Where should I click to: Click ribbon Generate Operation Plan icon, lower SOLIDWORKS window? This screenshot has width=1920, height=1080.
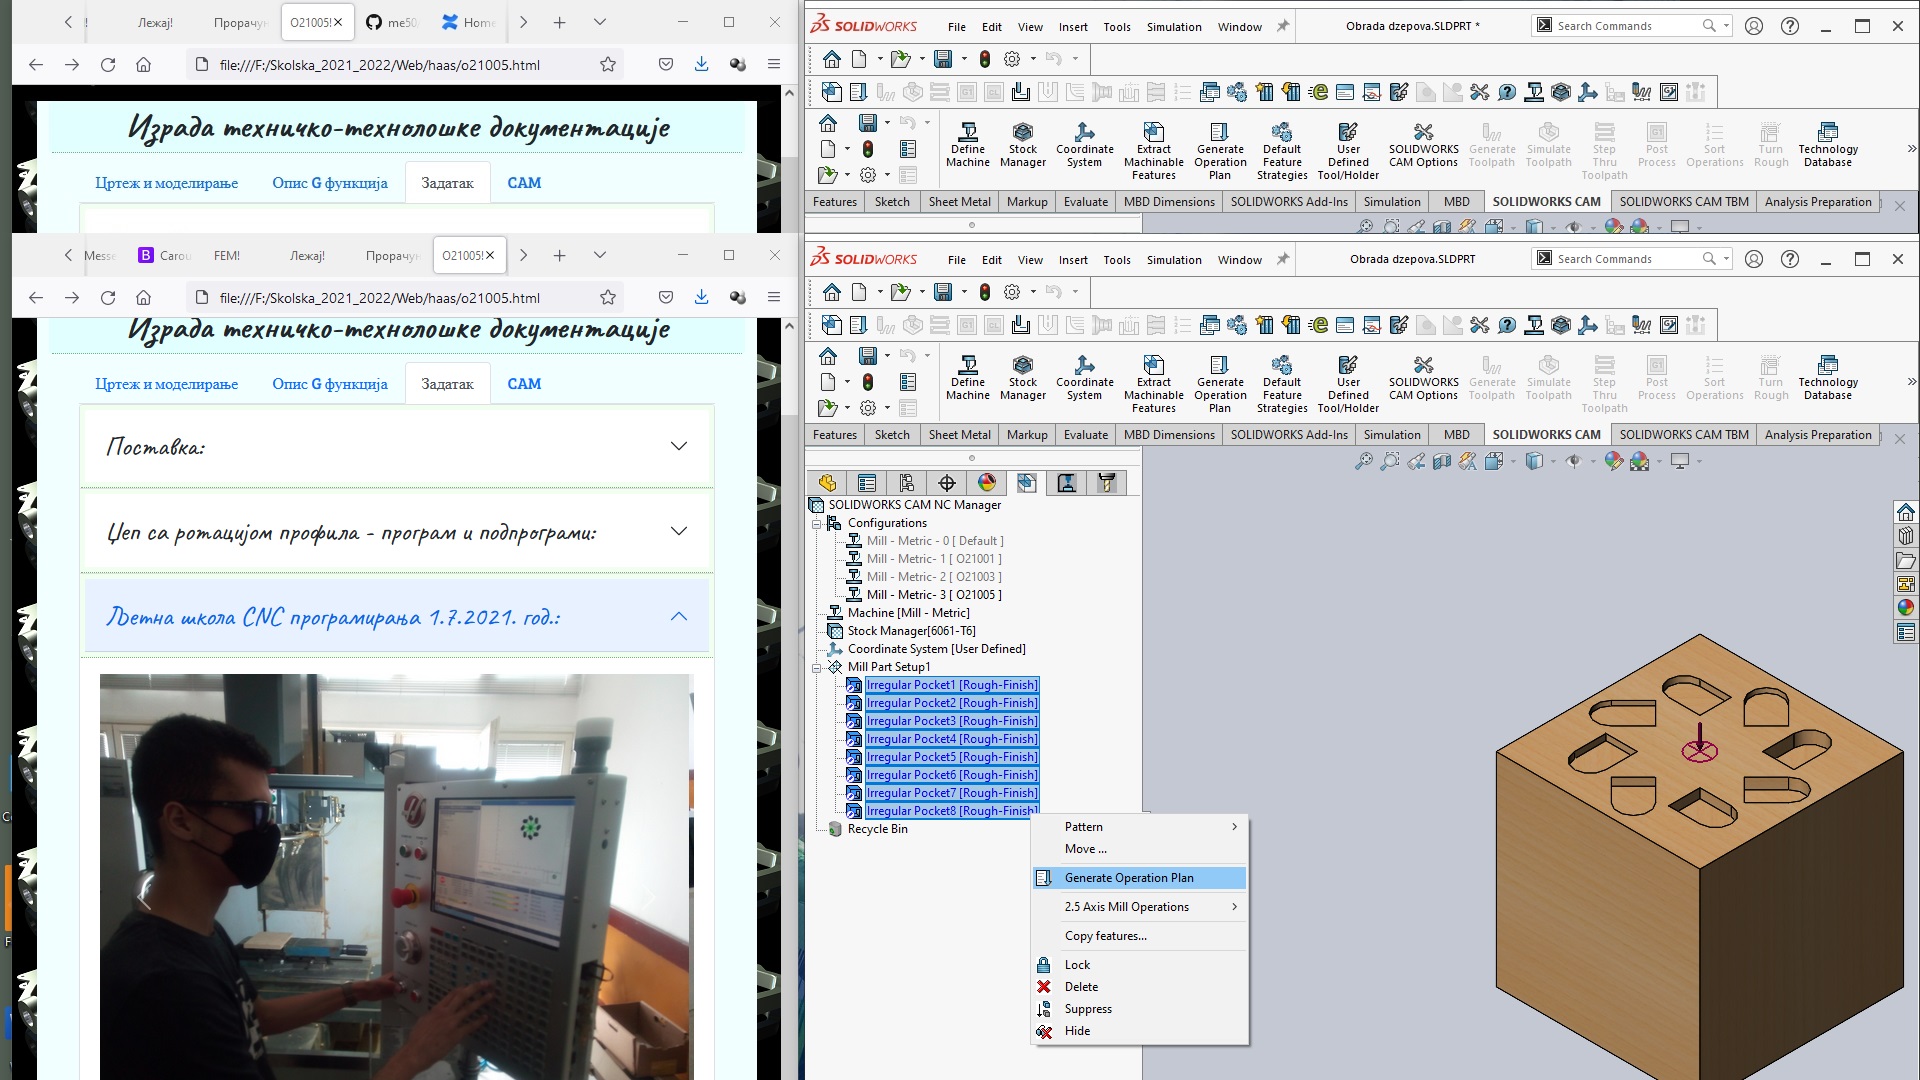click(x=1220, y=384)
